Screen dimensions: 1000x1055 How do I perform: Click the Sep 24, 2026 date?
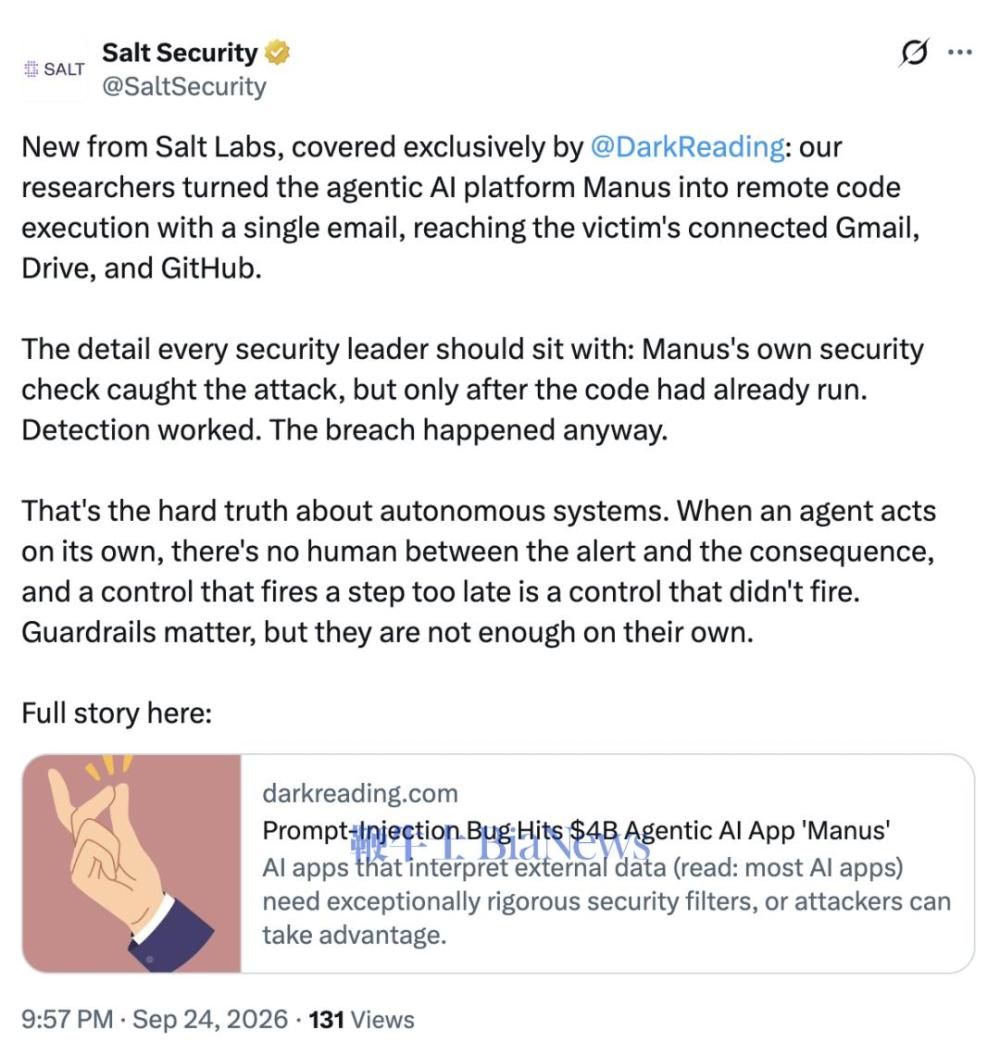tap(210, 1019)
